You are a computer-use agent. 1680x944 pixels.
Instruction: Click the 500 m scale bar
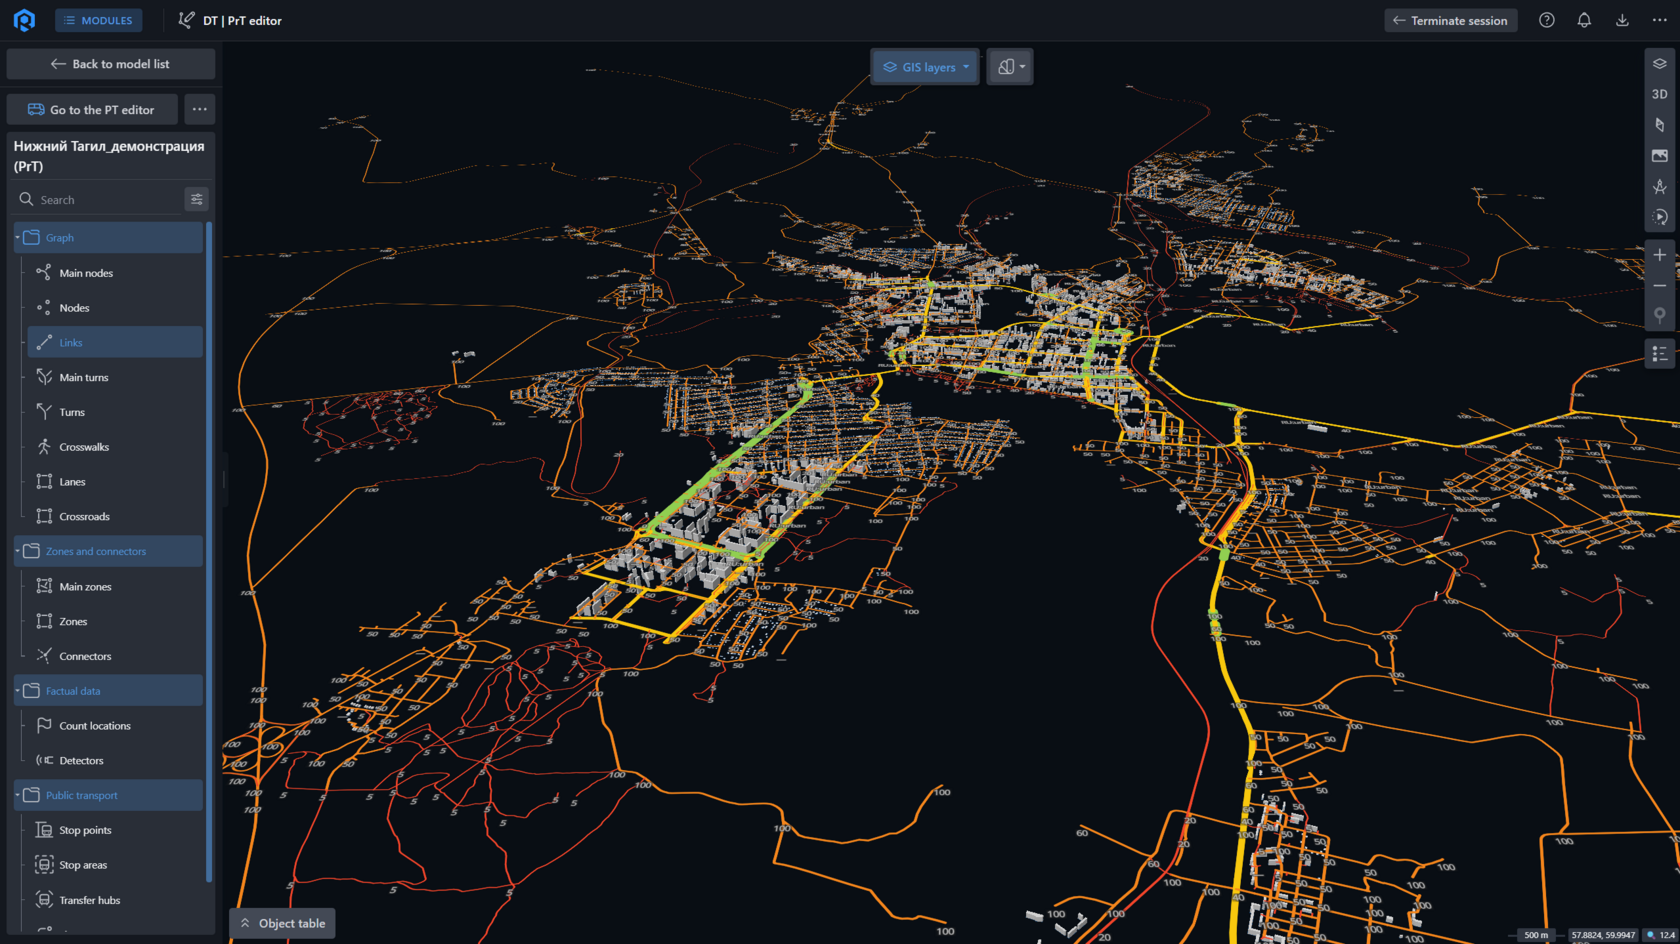[x=1535, y=935]
